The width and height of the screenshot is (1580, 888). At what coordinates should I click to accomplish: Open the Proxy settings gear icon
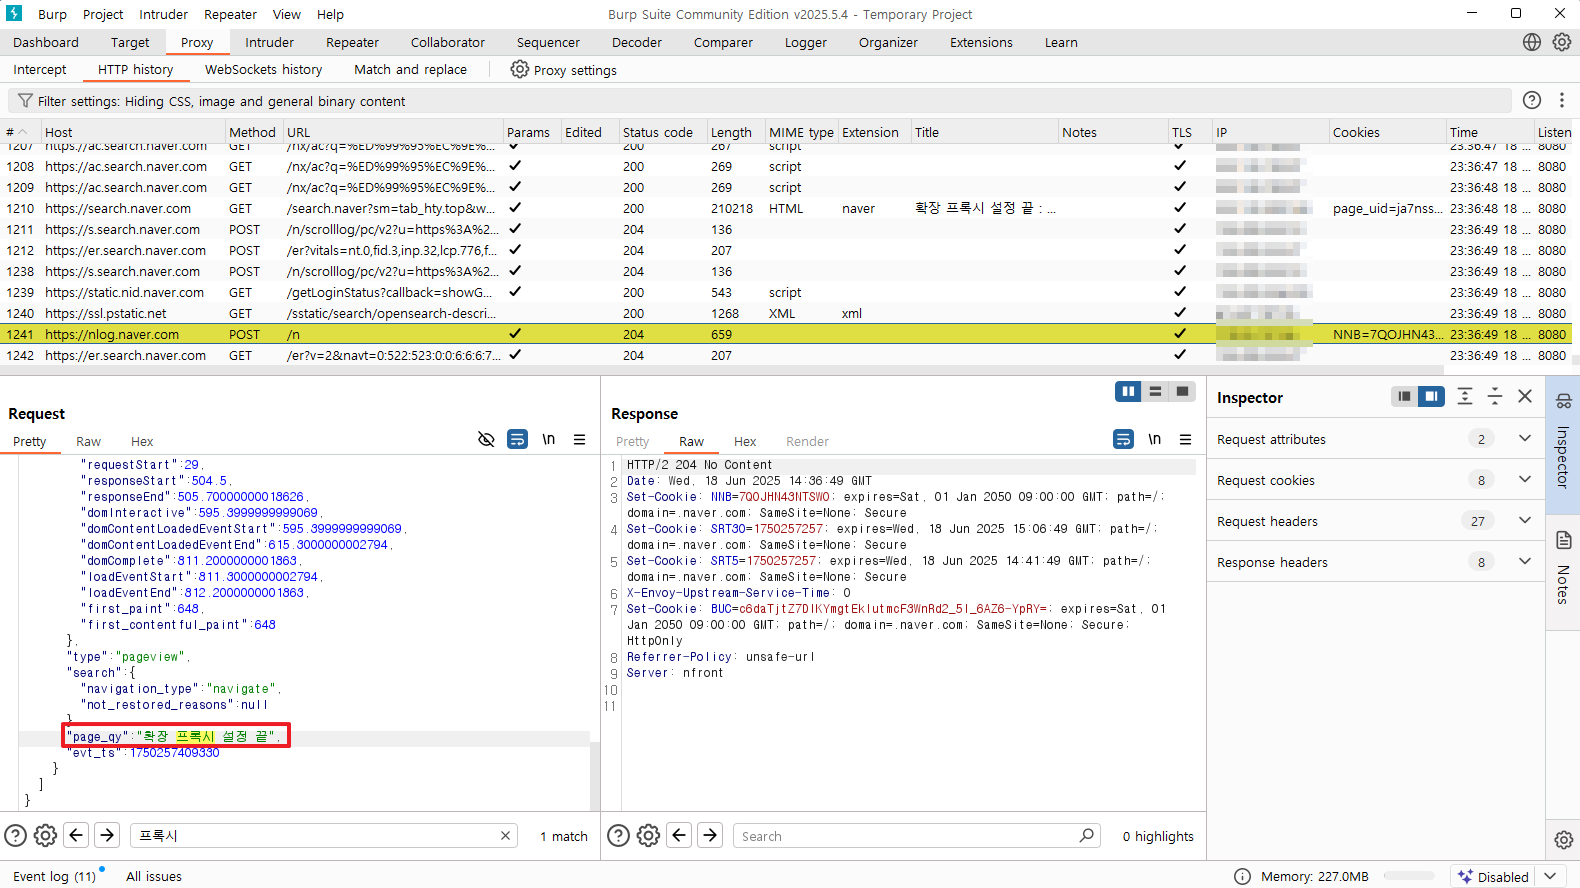(520, 69)
